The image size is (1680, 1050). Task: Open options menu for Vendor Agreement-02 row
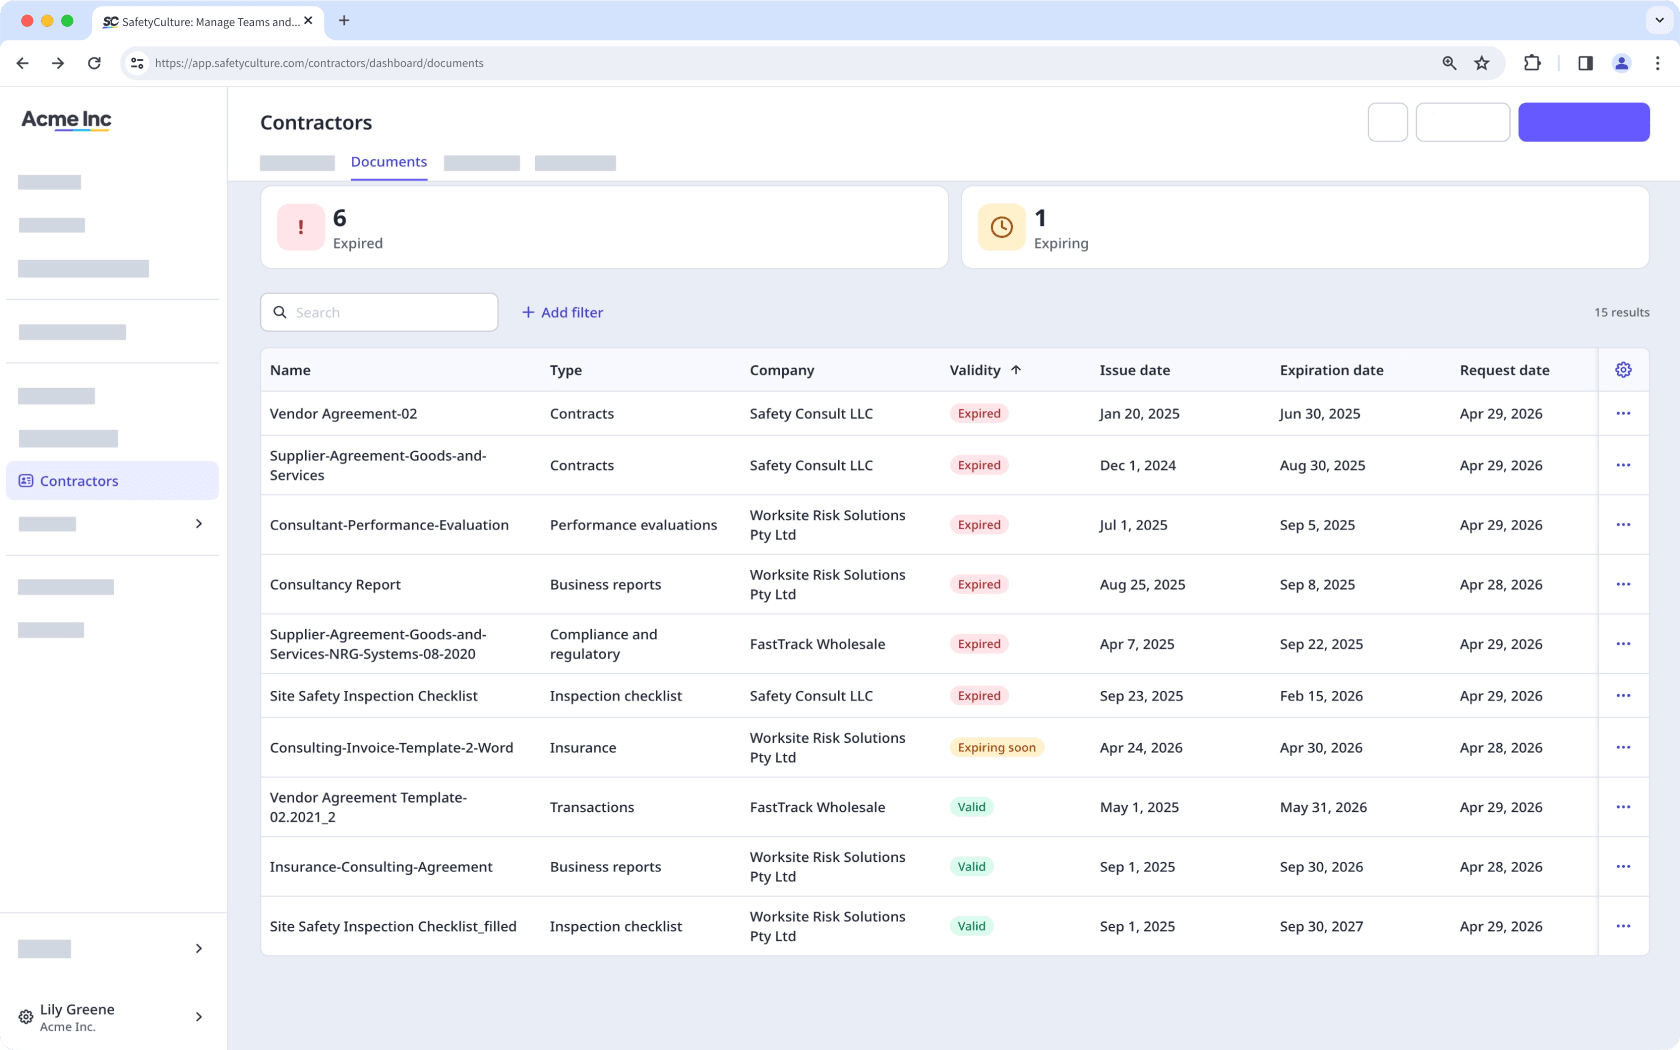pos(1623,413)
